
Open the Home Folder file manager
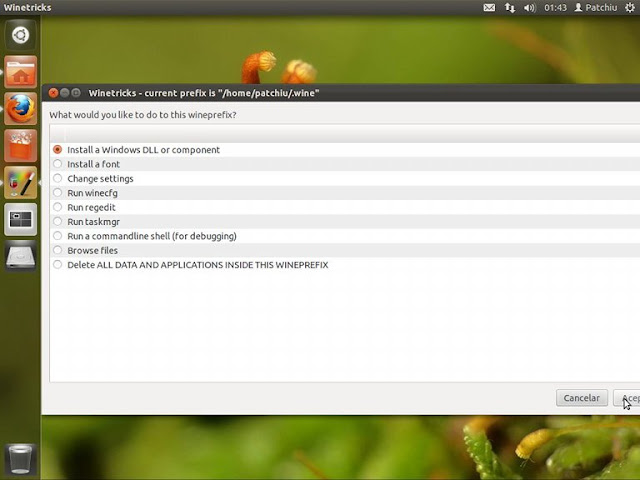(x=20, y=72)
